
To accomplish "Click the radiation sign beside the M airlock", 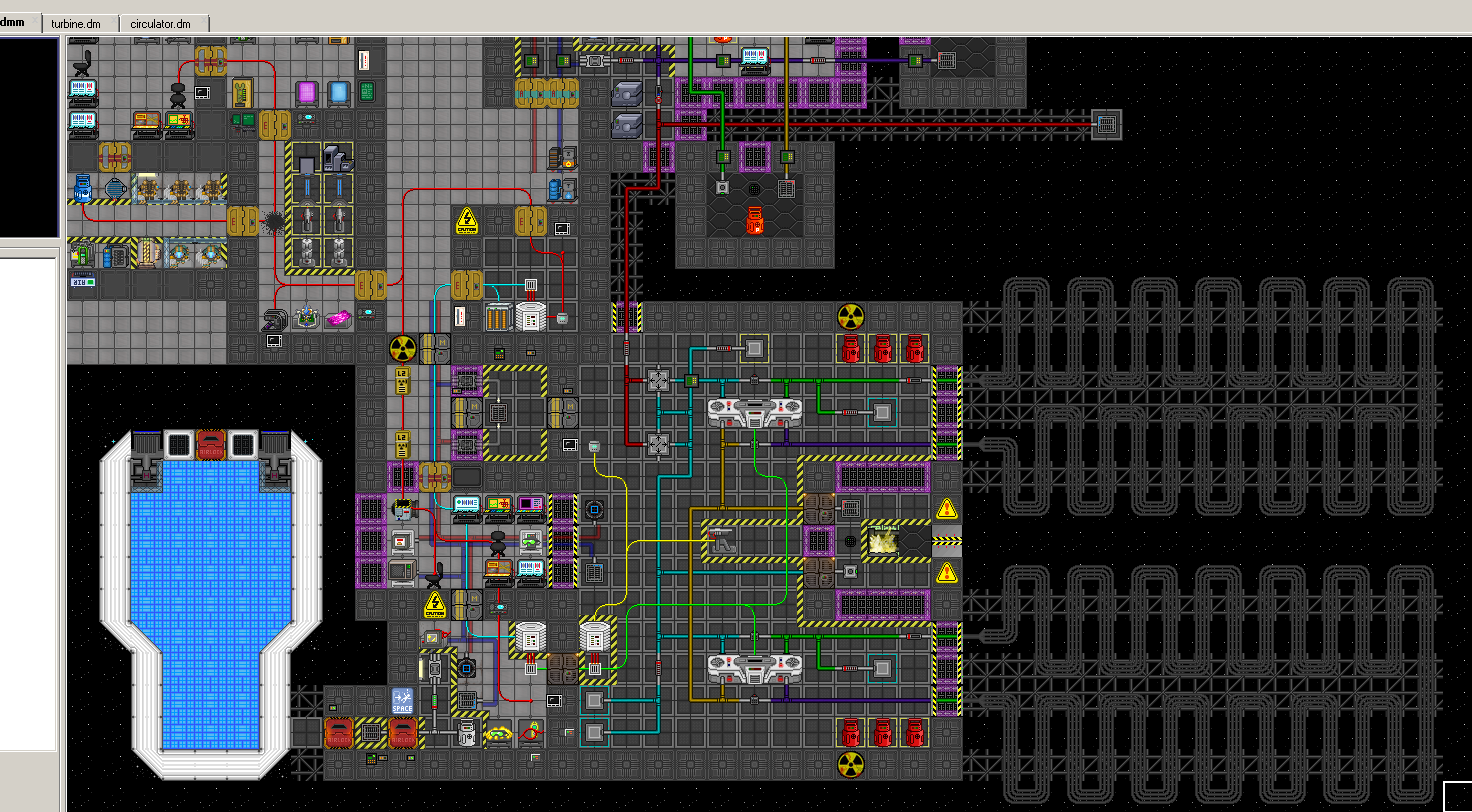I will pyautogui.click(x=402, y=349).
